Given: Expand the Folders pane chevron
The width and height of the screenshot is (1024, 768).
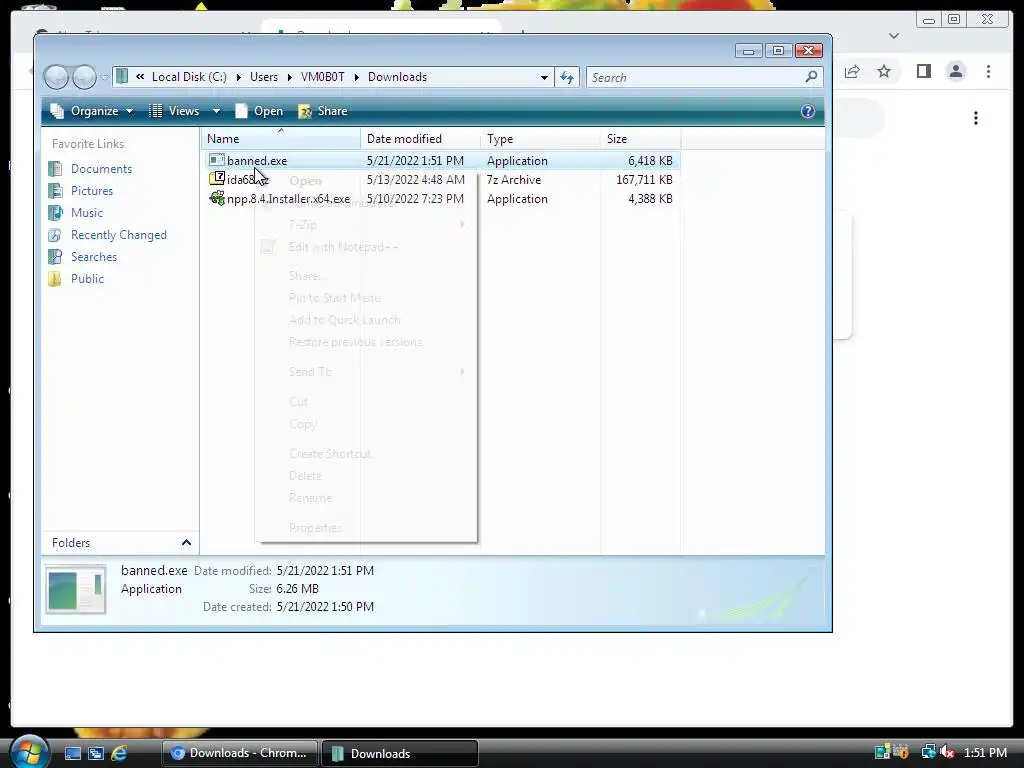Looking at the screenshot, I should point(186,543).
